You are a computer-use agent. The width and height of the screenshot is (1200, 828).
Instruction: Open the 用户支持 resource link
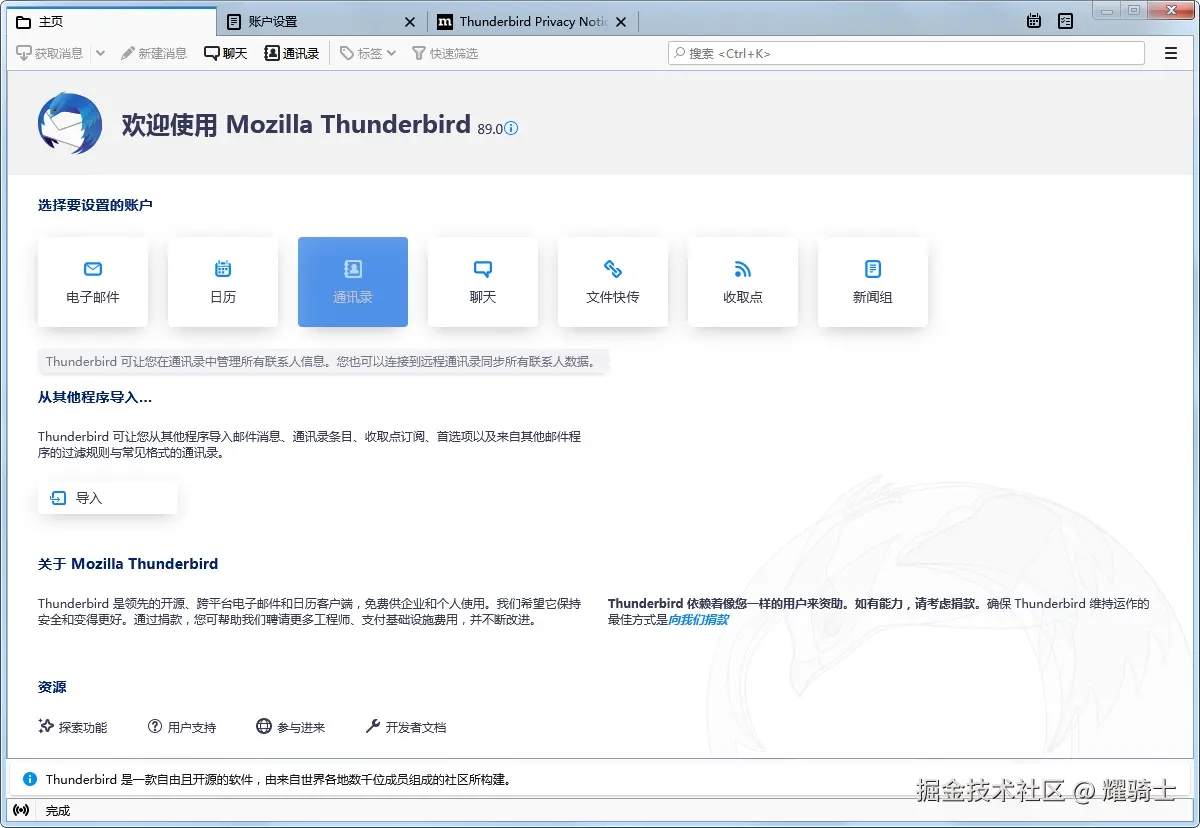click(182, 727)
